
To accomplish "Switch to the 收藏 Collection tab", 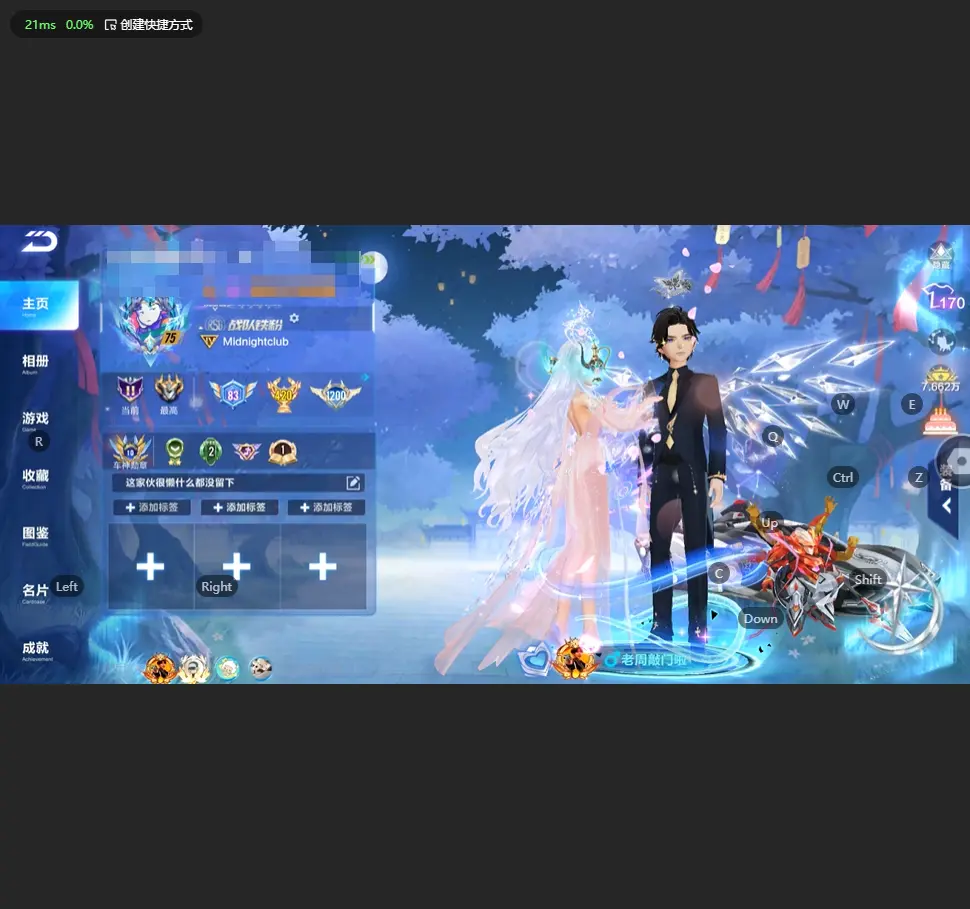I will pyautogui.click(x=35, y=478).
